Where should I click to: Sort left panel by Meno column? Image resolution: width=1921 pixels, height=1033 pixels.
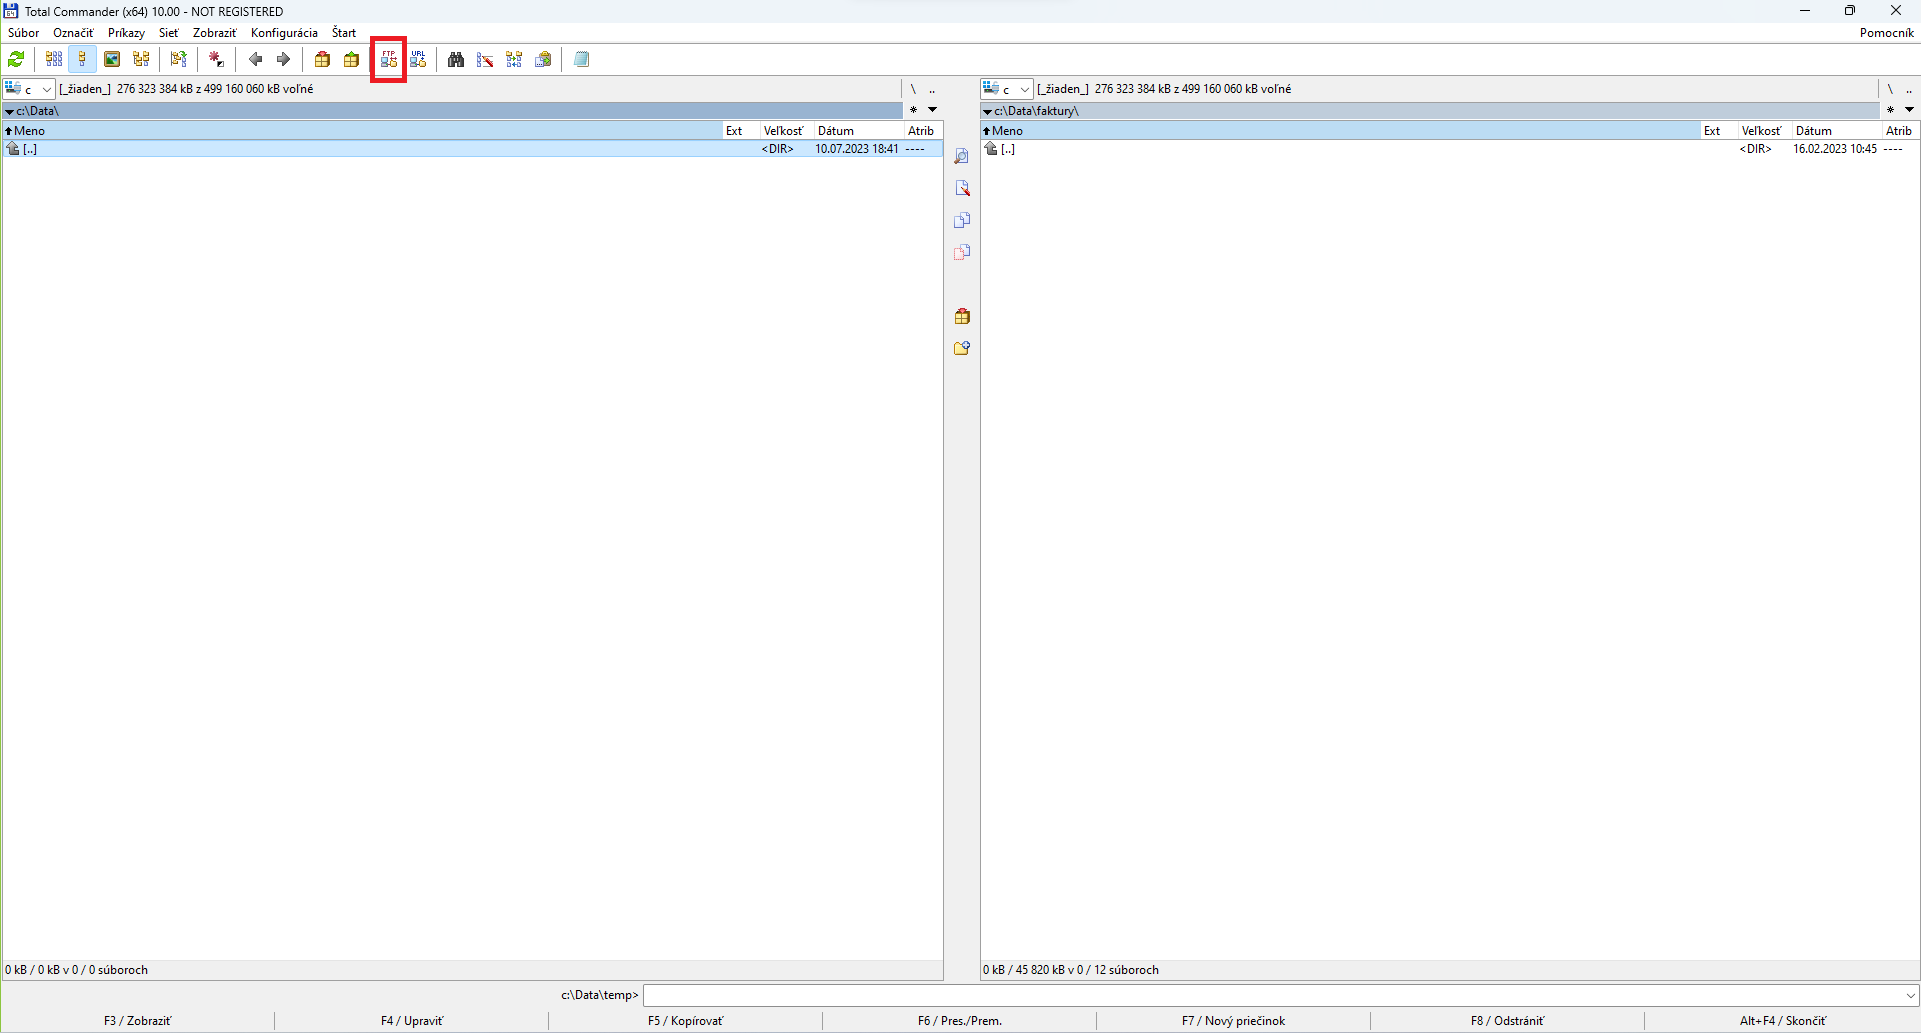363,131
